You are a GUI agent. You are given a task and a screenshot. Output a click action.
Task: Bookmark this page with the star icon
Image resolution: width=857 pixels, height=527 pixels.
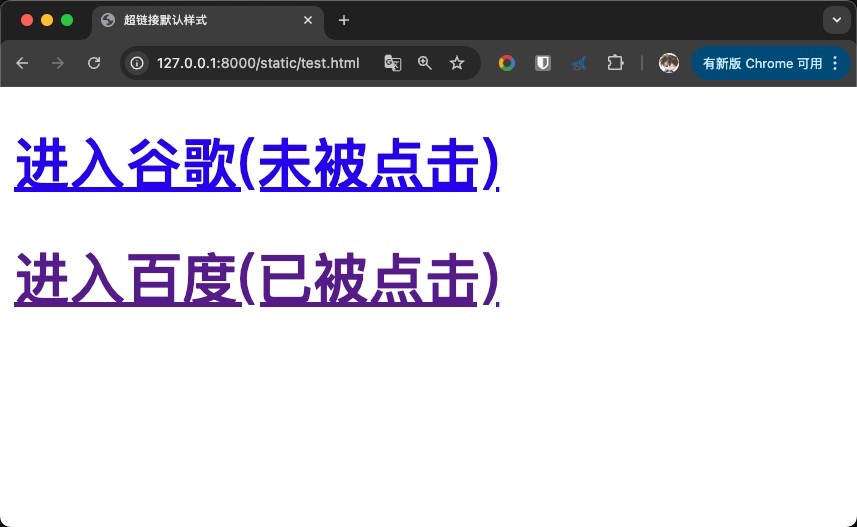[x=457, y=63]
